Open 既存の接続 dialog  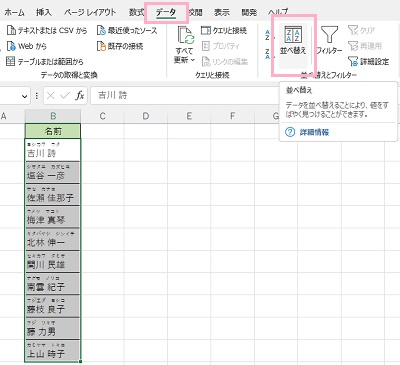pyautogui.click(x=120, y=46)
